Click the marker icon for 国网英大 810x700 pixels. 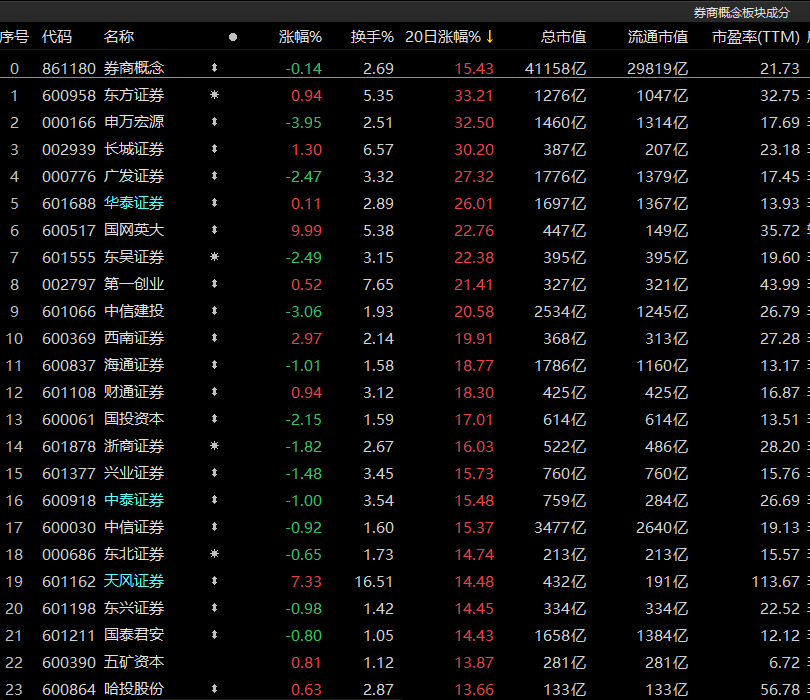(214, 230)
